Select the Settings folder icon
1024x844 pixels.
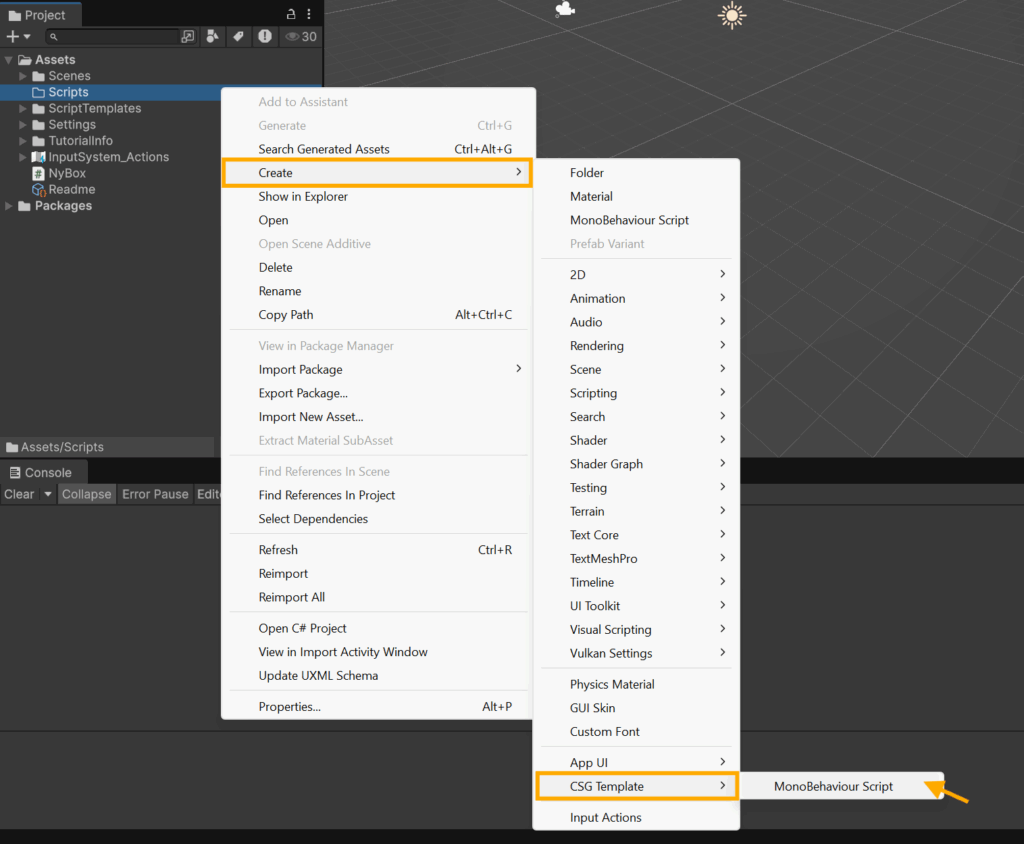pos(39,125)
